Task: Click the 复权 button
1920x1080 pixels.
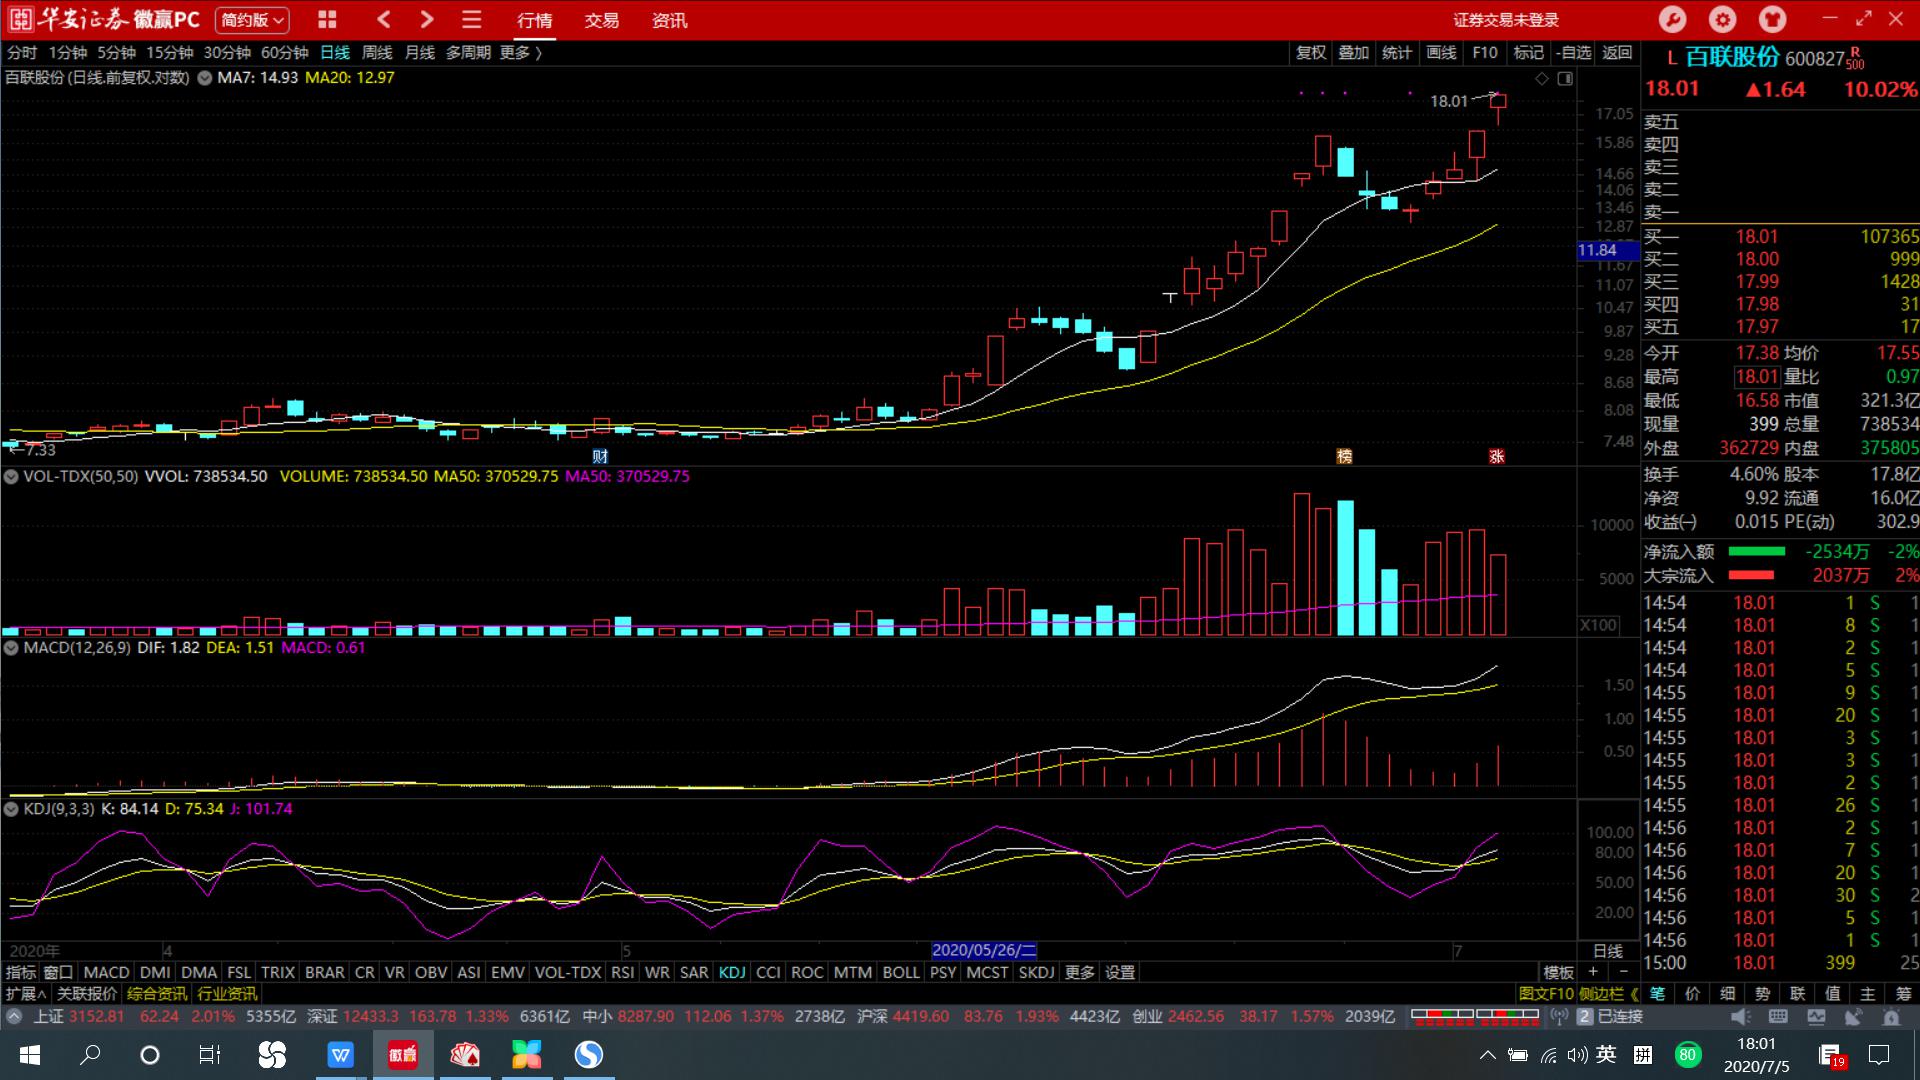Action: point(1310,52)
